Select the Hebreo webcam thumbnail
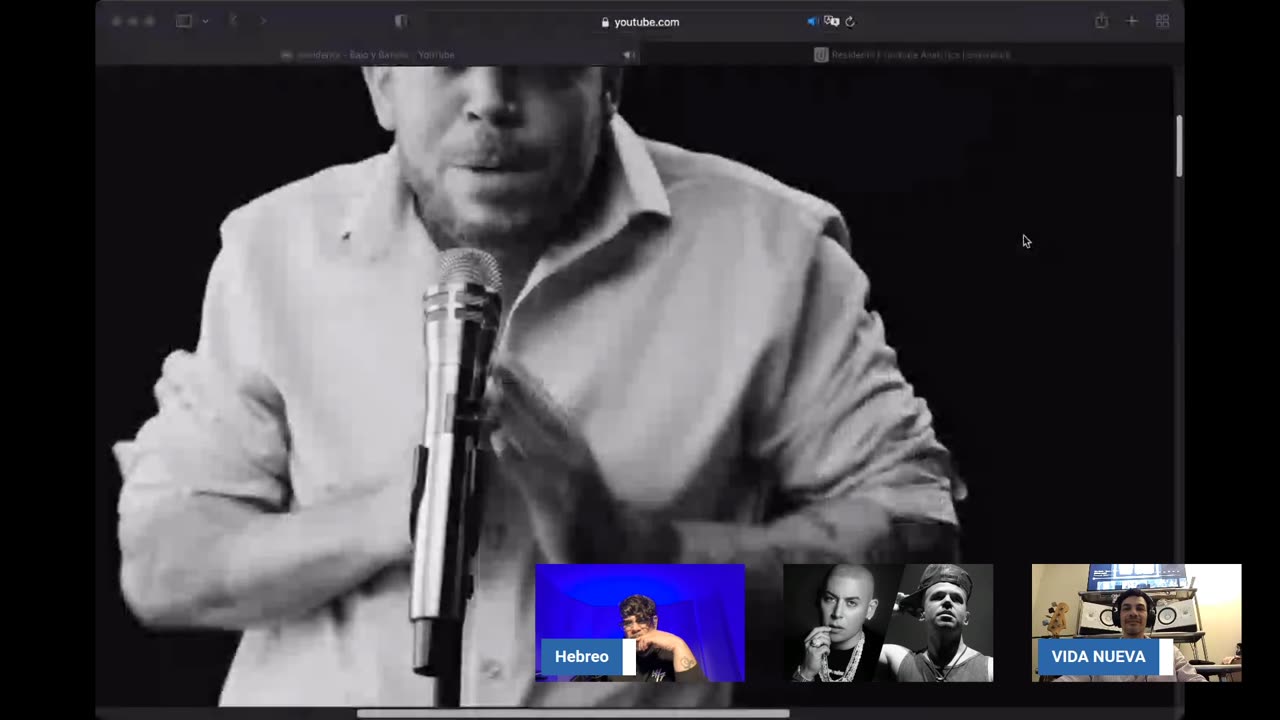This screenshot has width=1280, height=720. click(x=640, y=623)
